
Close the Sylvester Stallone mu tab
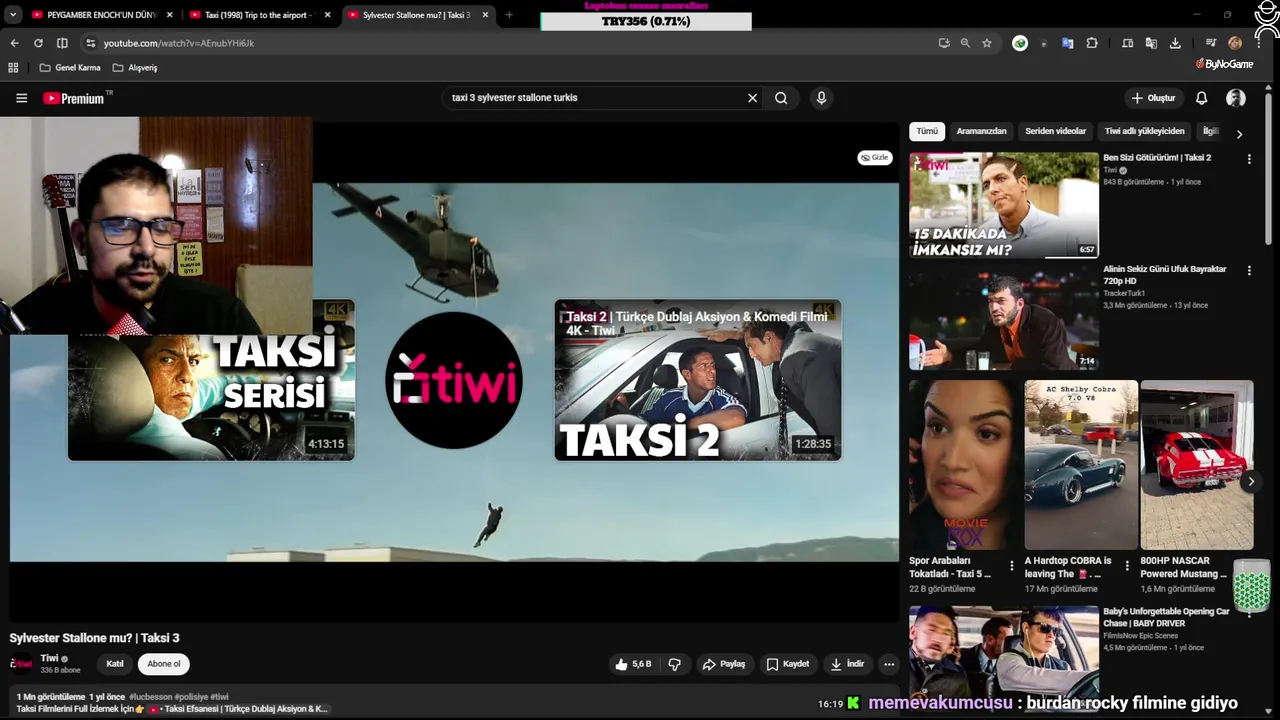(x=486, y=15)
